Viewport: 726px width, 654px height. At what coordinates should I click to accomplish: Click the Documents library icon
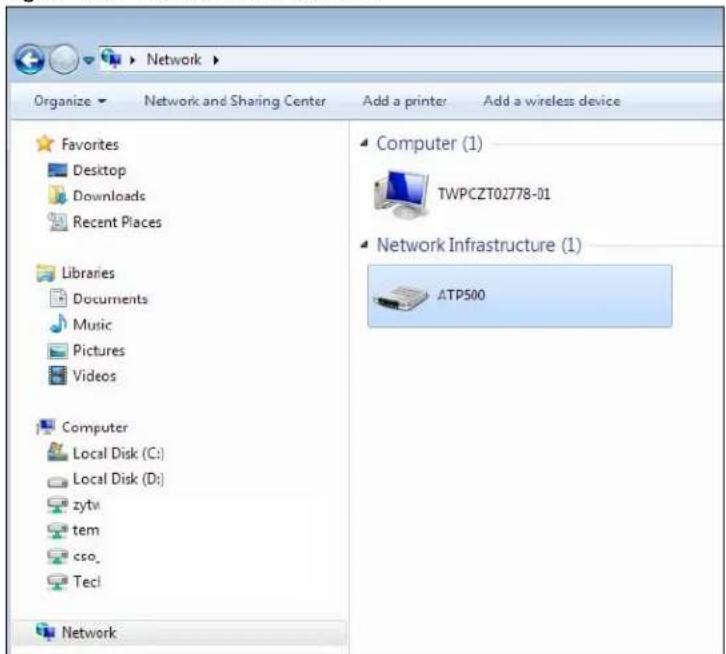tap(58, 298)
